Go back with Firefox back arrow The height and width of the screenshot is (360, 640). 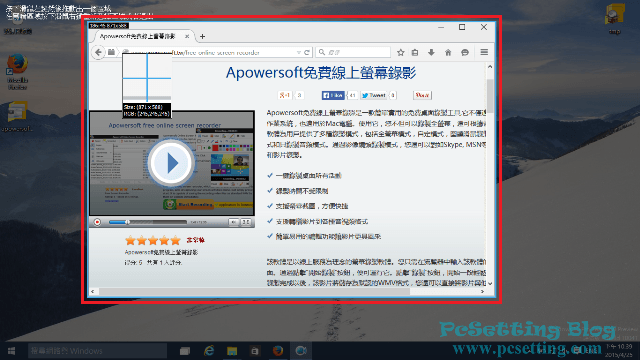click(98, 52)
